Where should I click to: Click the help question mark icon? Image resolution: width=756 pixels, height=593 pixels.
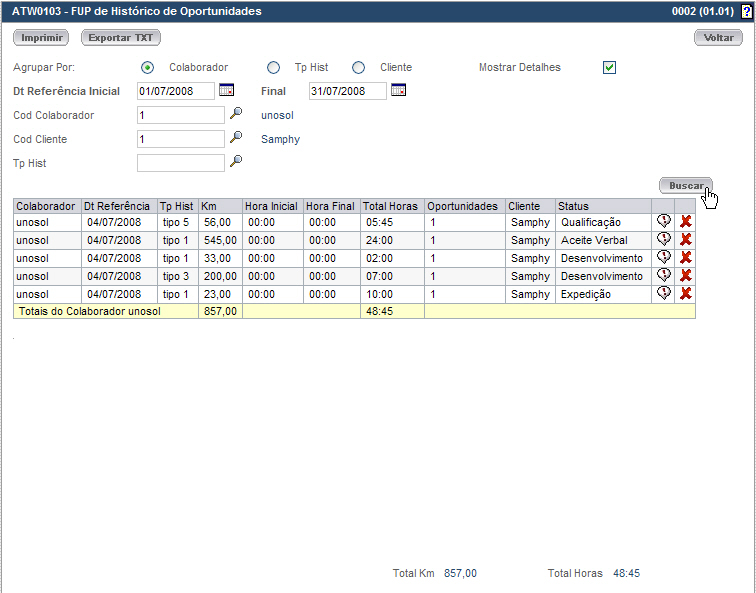click(746, 12)
